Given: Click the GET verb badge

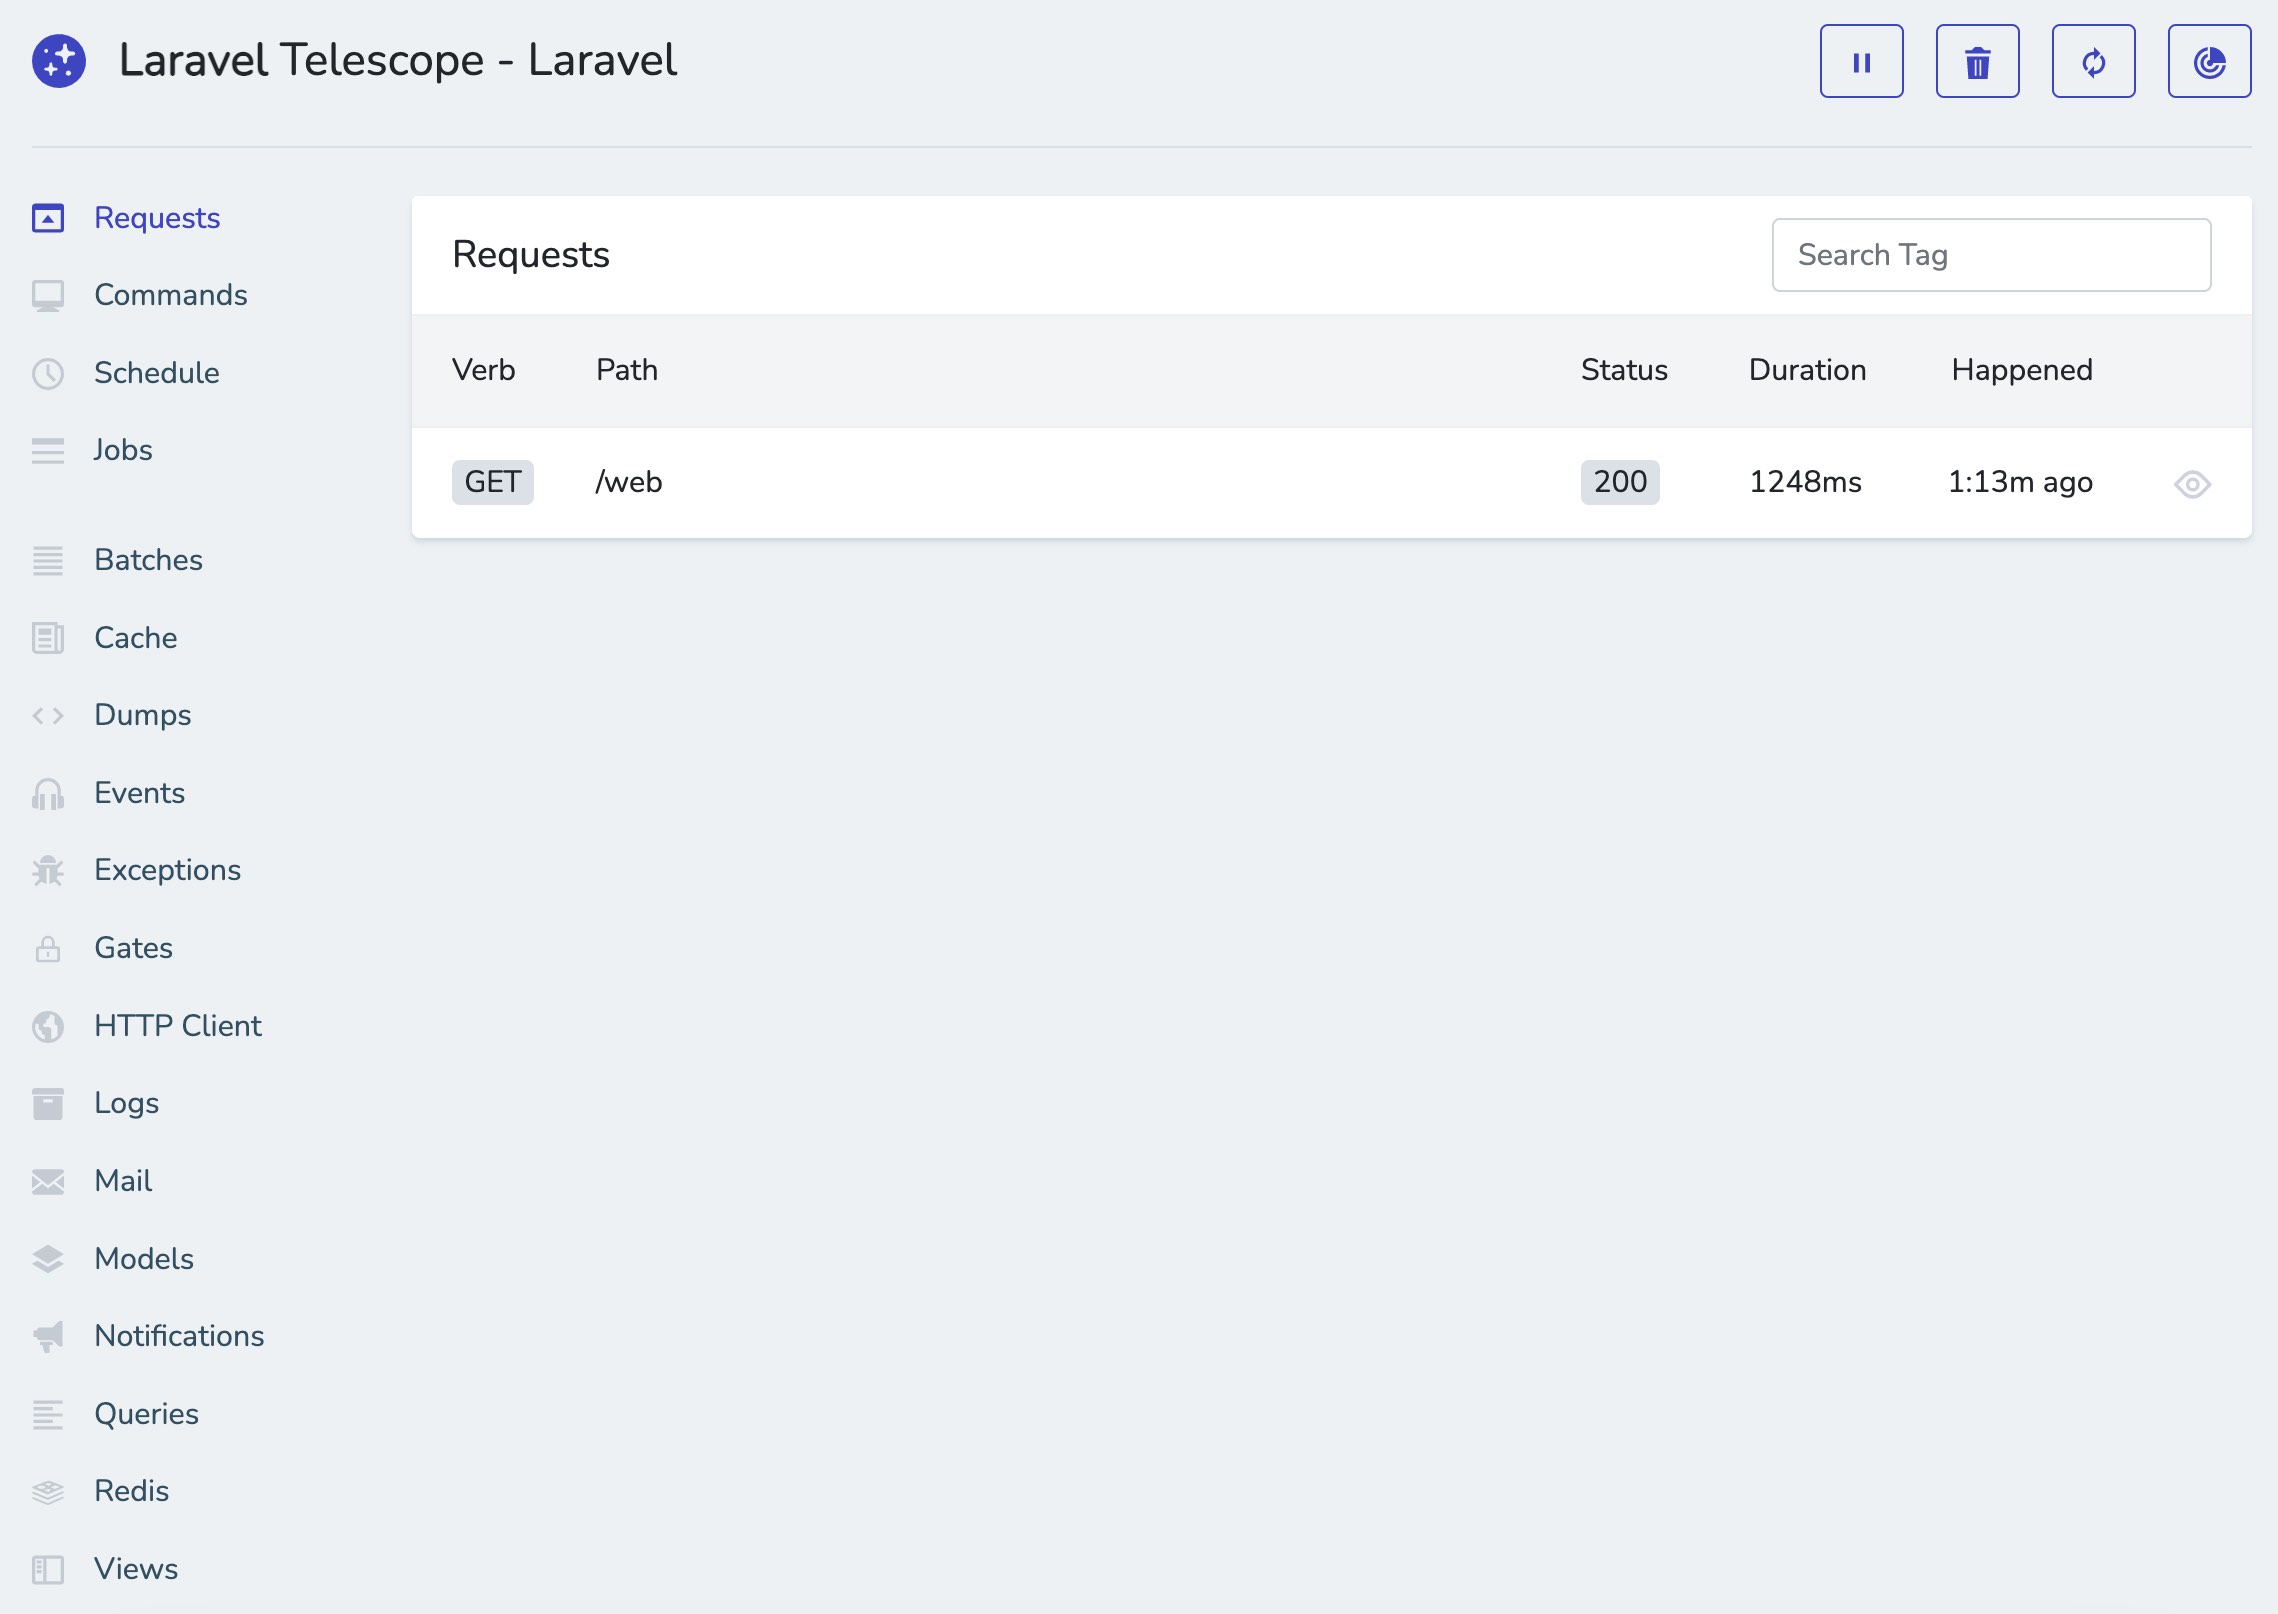Looking at the screenshot, I should tap(492, 482).
